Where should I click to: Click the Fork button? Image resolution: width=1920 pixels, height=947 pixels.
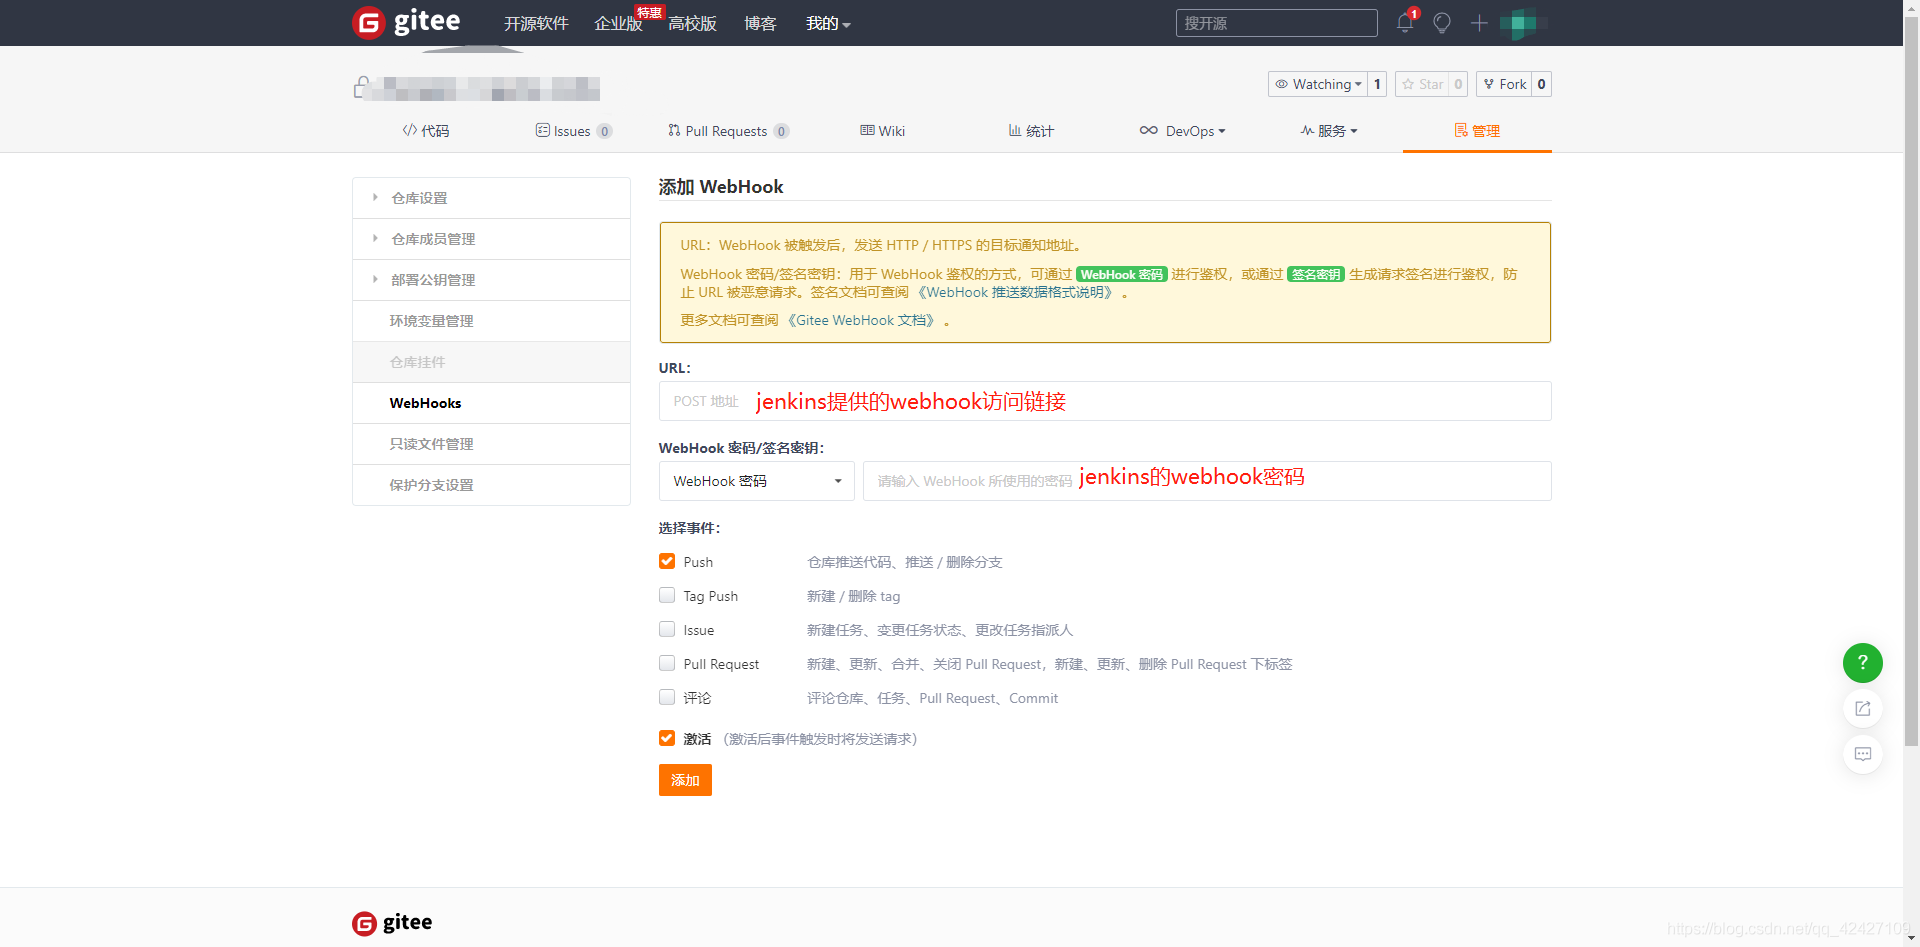pyautogui.click(x=1504, y=84)
